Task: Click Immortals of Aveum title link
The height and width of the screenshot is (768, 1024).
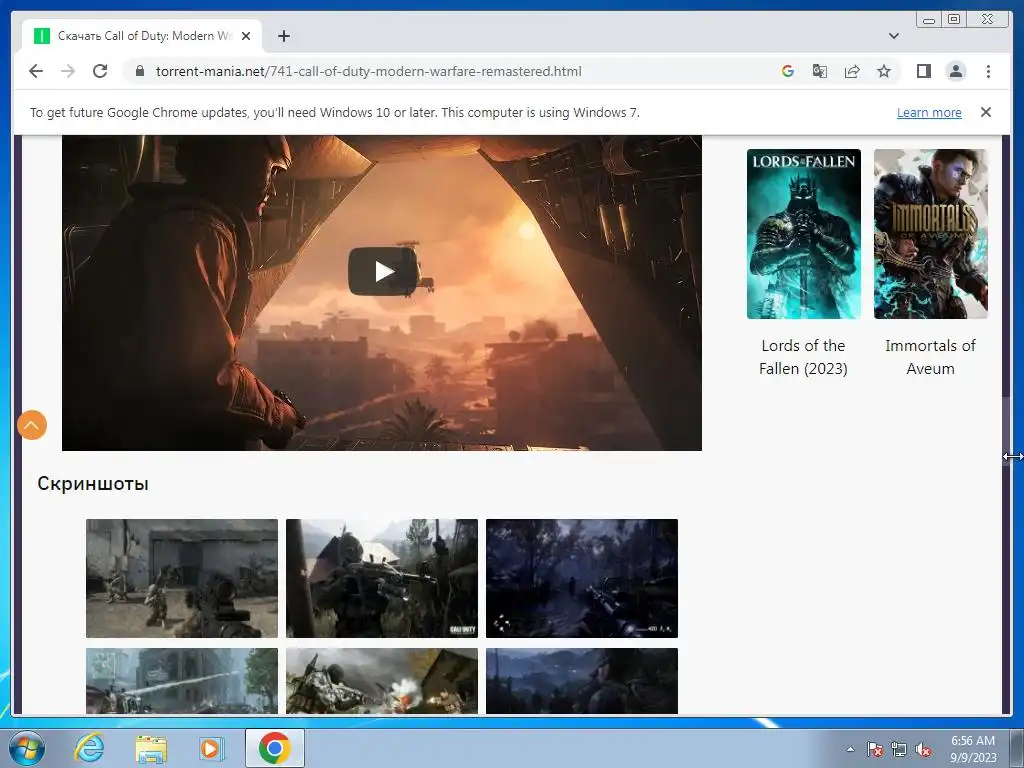Action: (931, 357)
